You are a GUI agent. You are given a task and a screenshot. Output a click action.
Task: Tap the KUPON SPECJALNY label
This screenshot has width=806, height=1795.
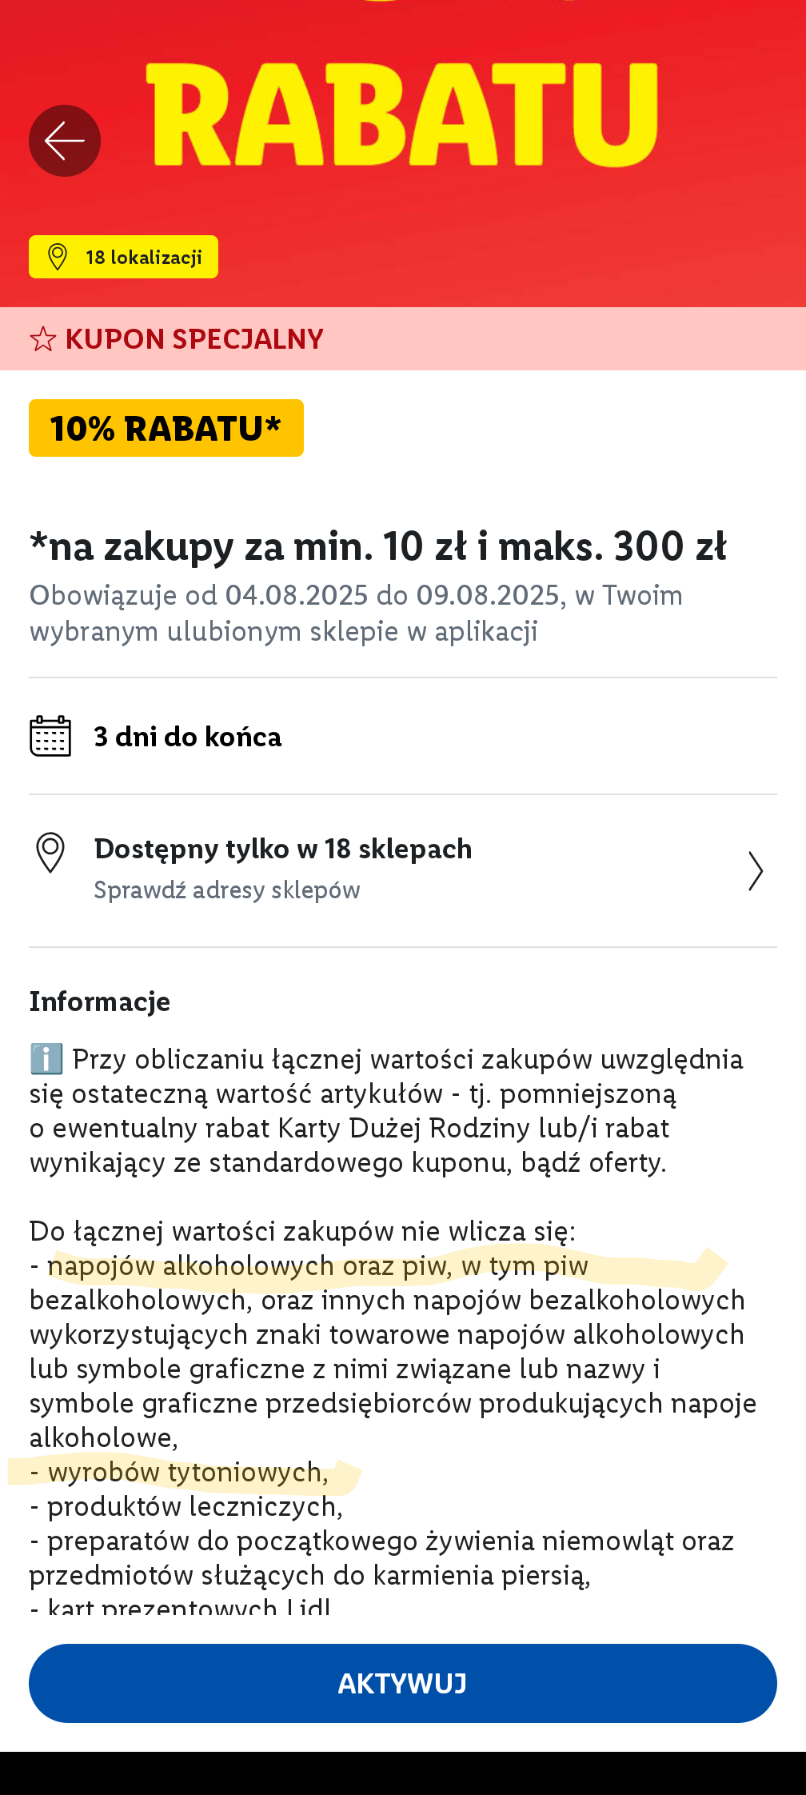point(194,340)
